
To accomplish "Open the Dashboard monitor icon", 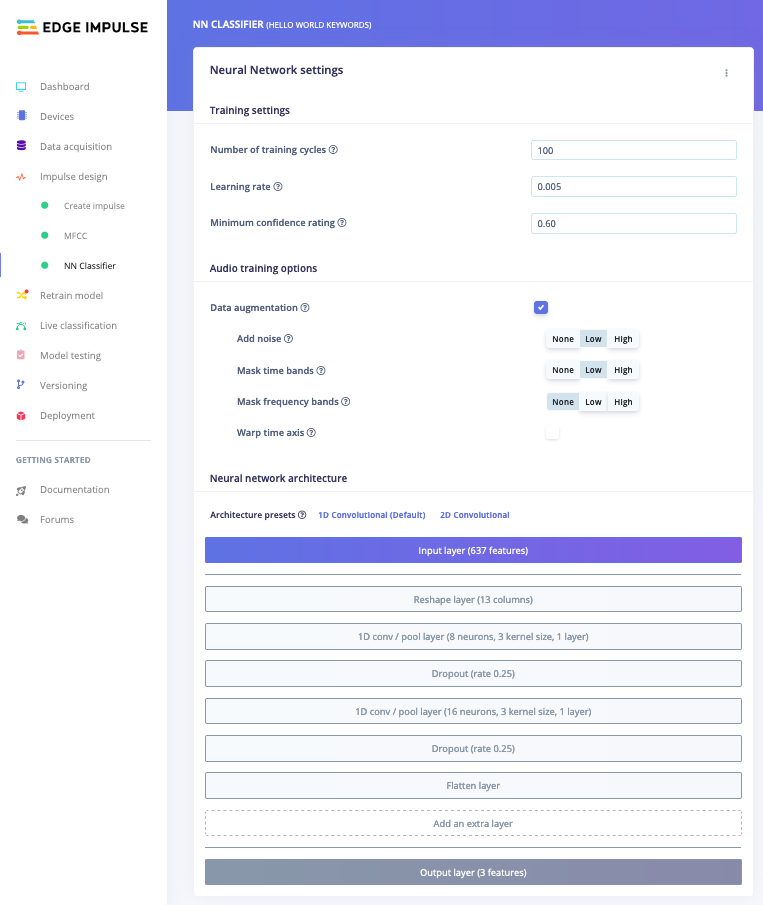I will 21,87.
